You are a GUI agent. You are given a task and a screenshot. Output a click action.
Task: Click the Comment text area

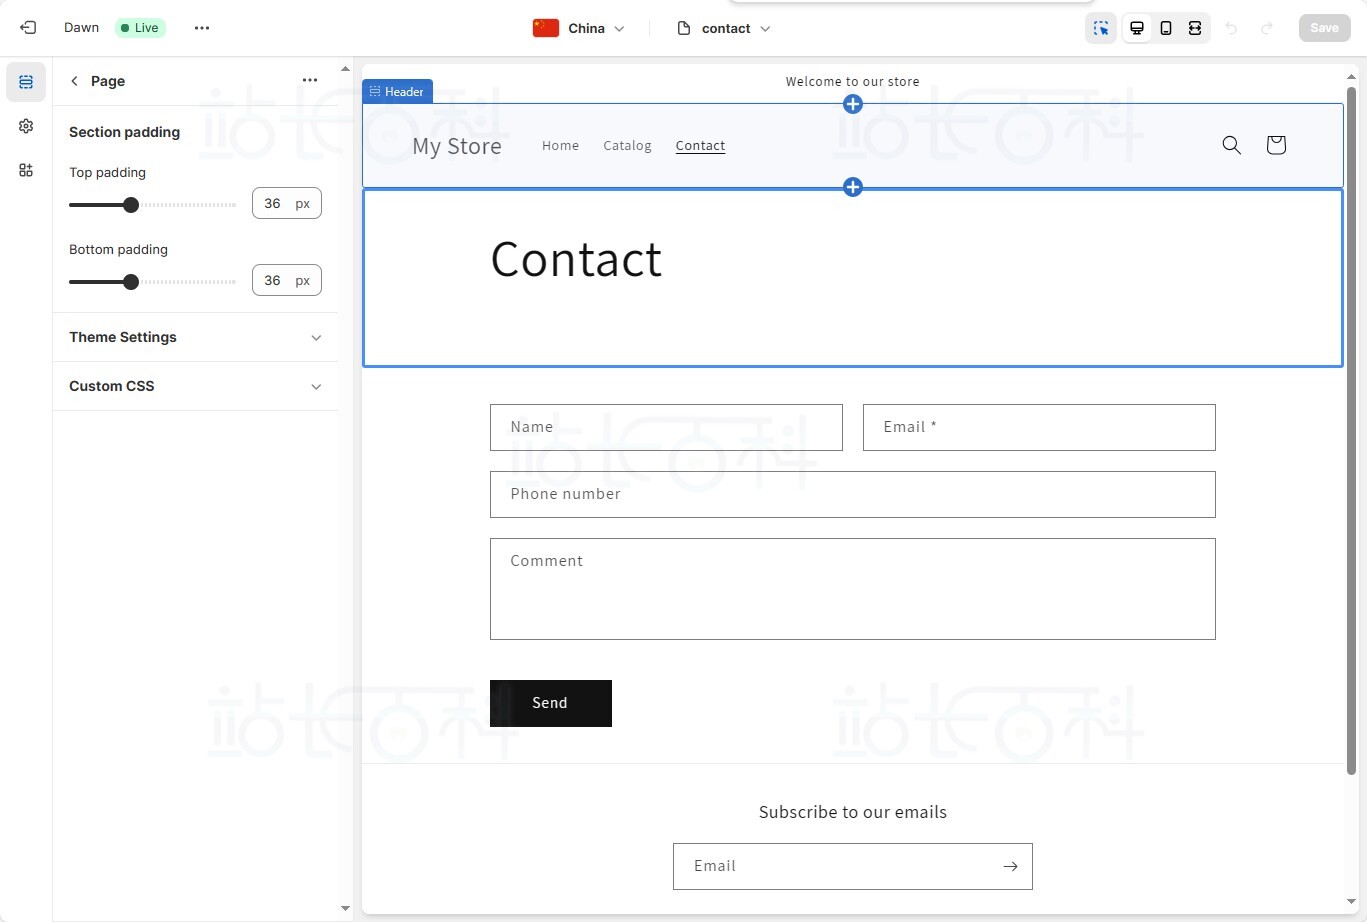click(x=852, y=589)
